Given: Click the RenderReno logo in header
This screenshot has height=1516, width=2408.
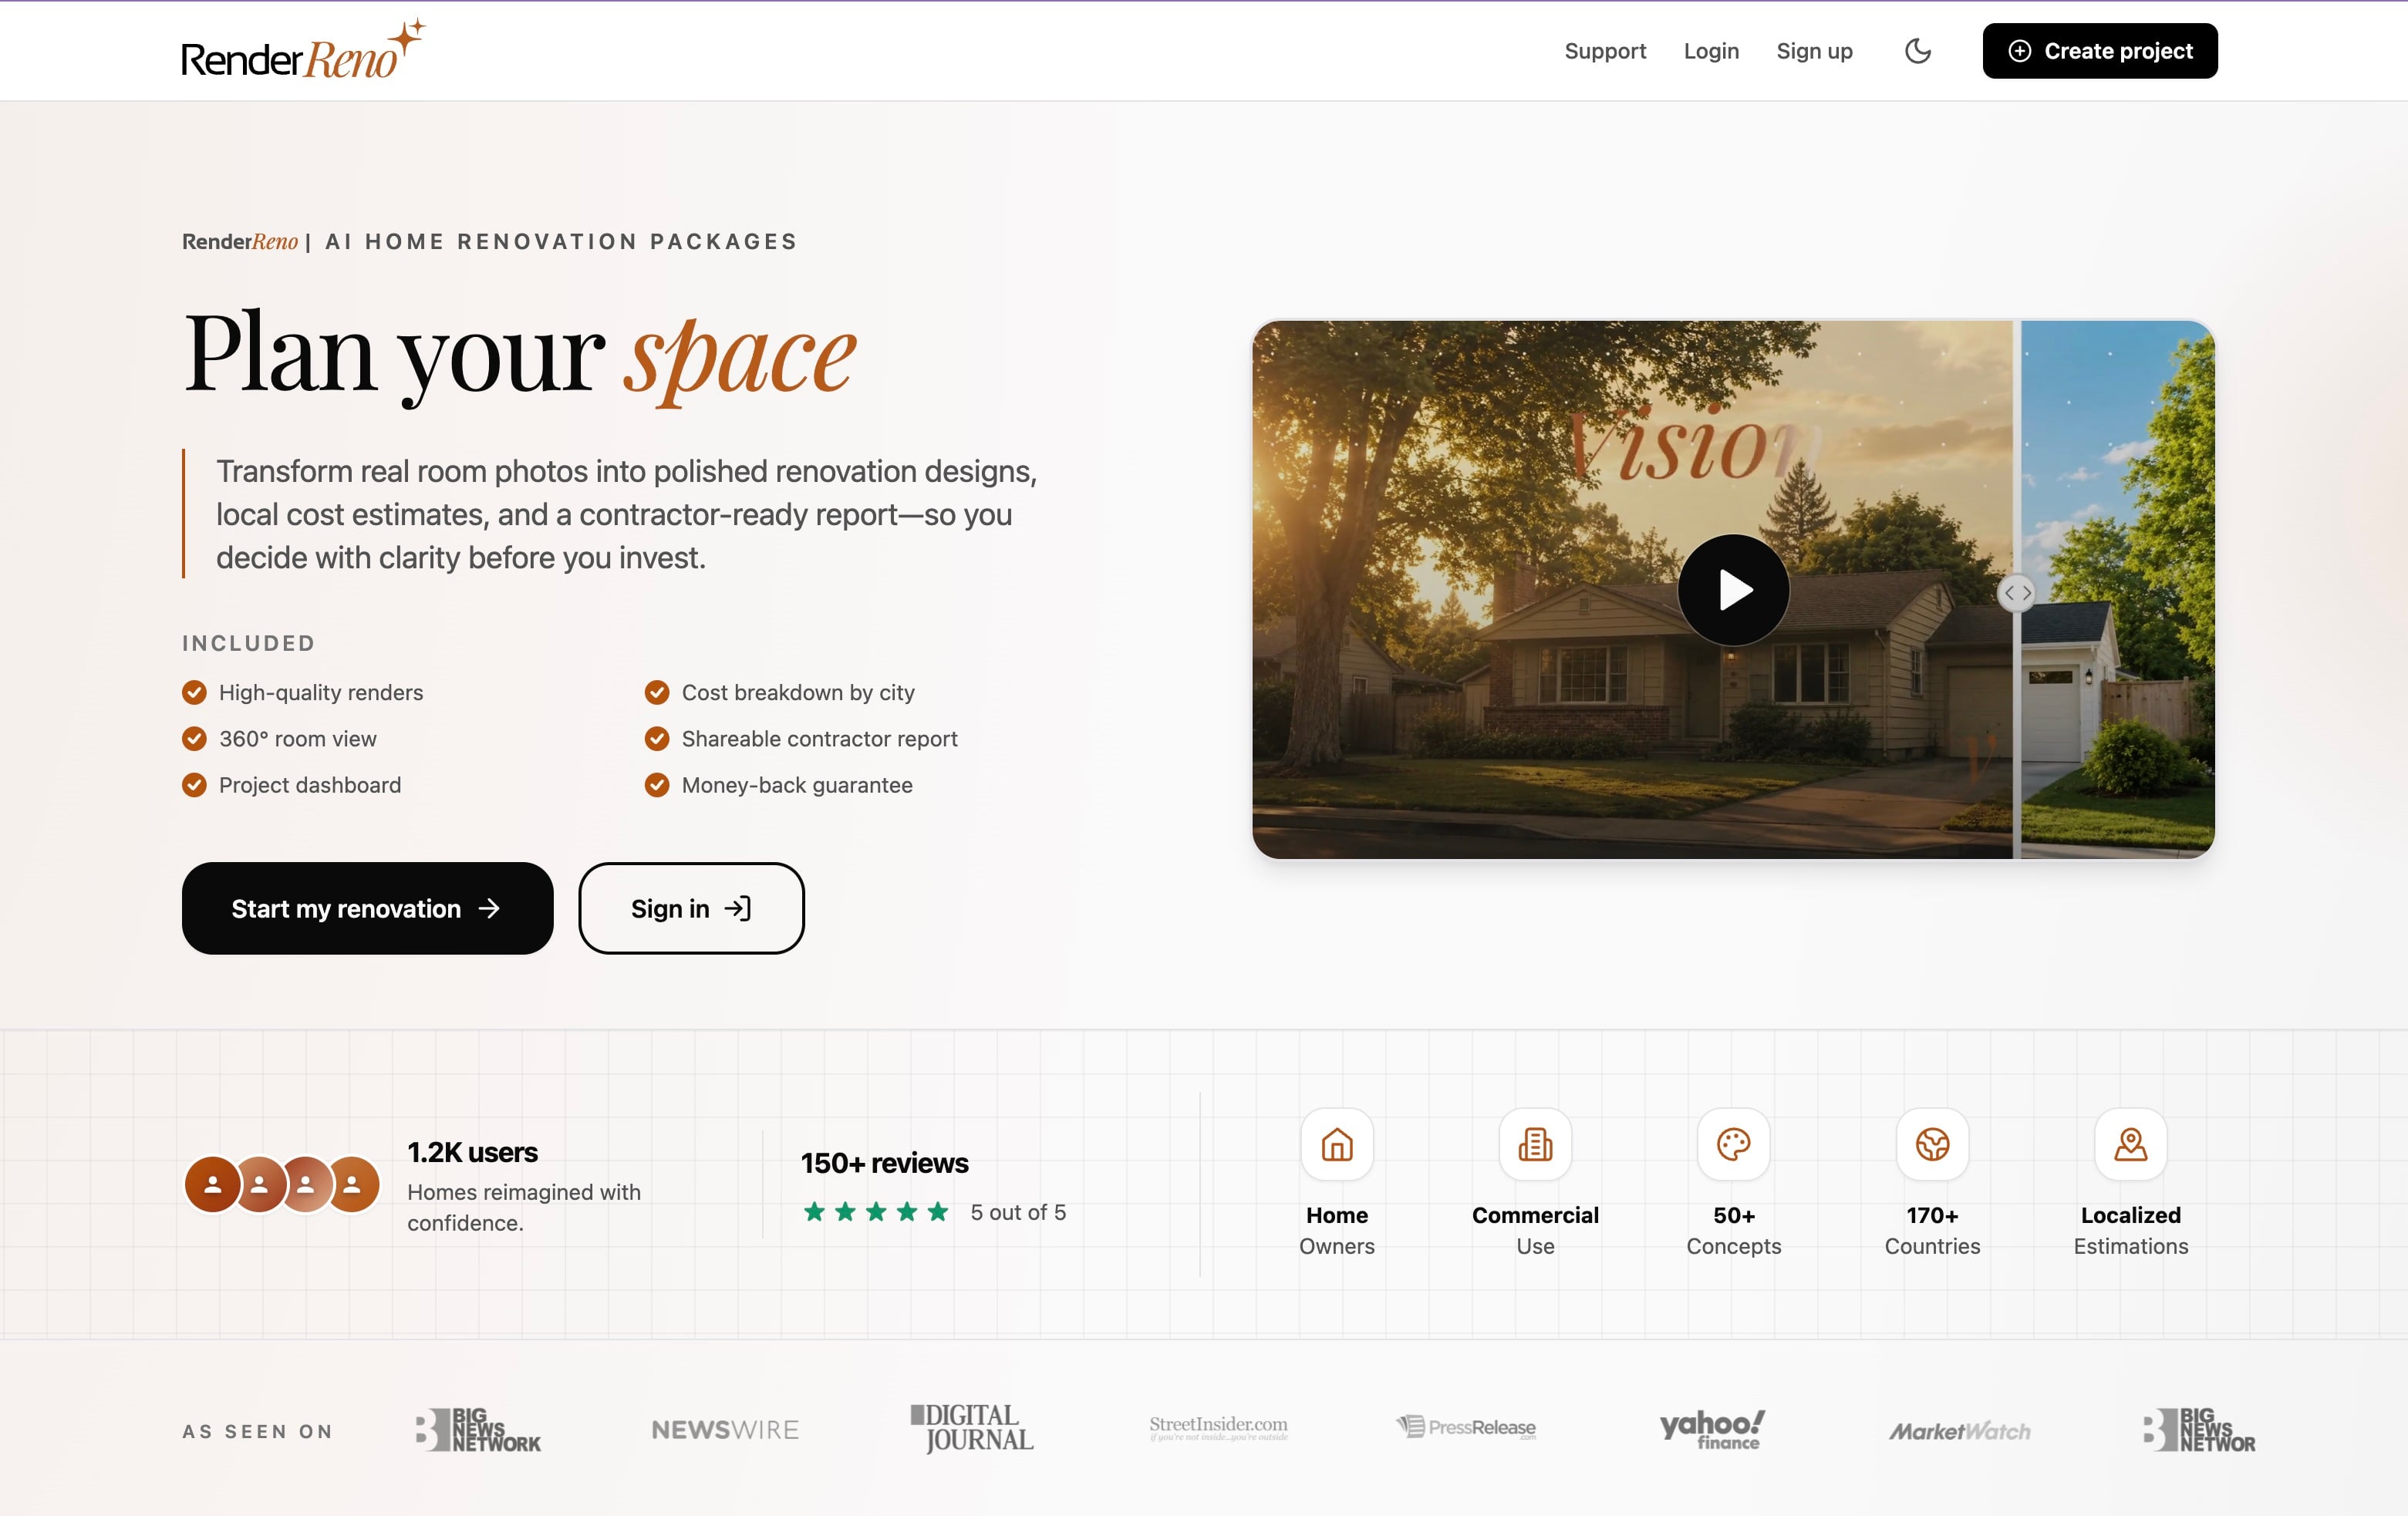Looking at the screenshot, I should pos(303,50).
